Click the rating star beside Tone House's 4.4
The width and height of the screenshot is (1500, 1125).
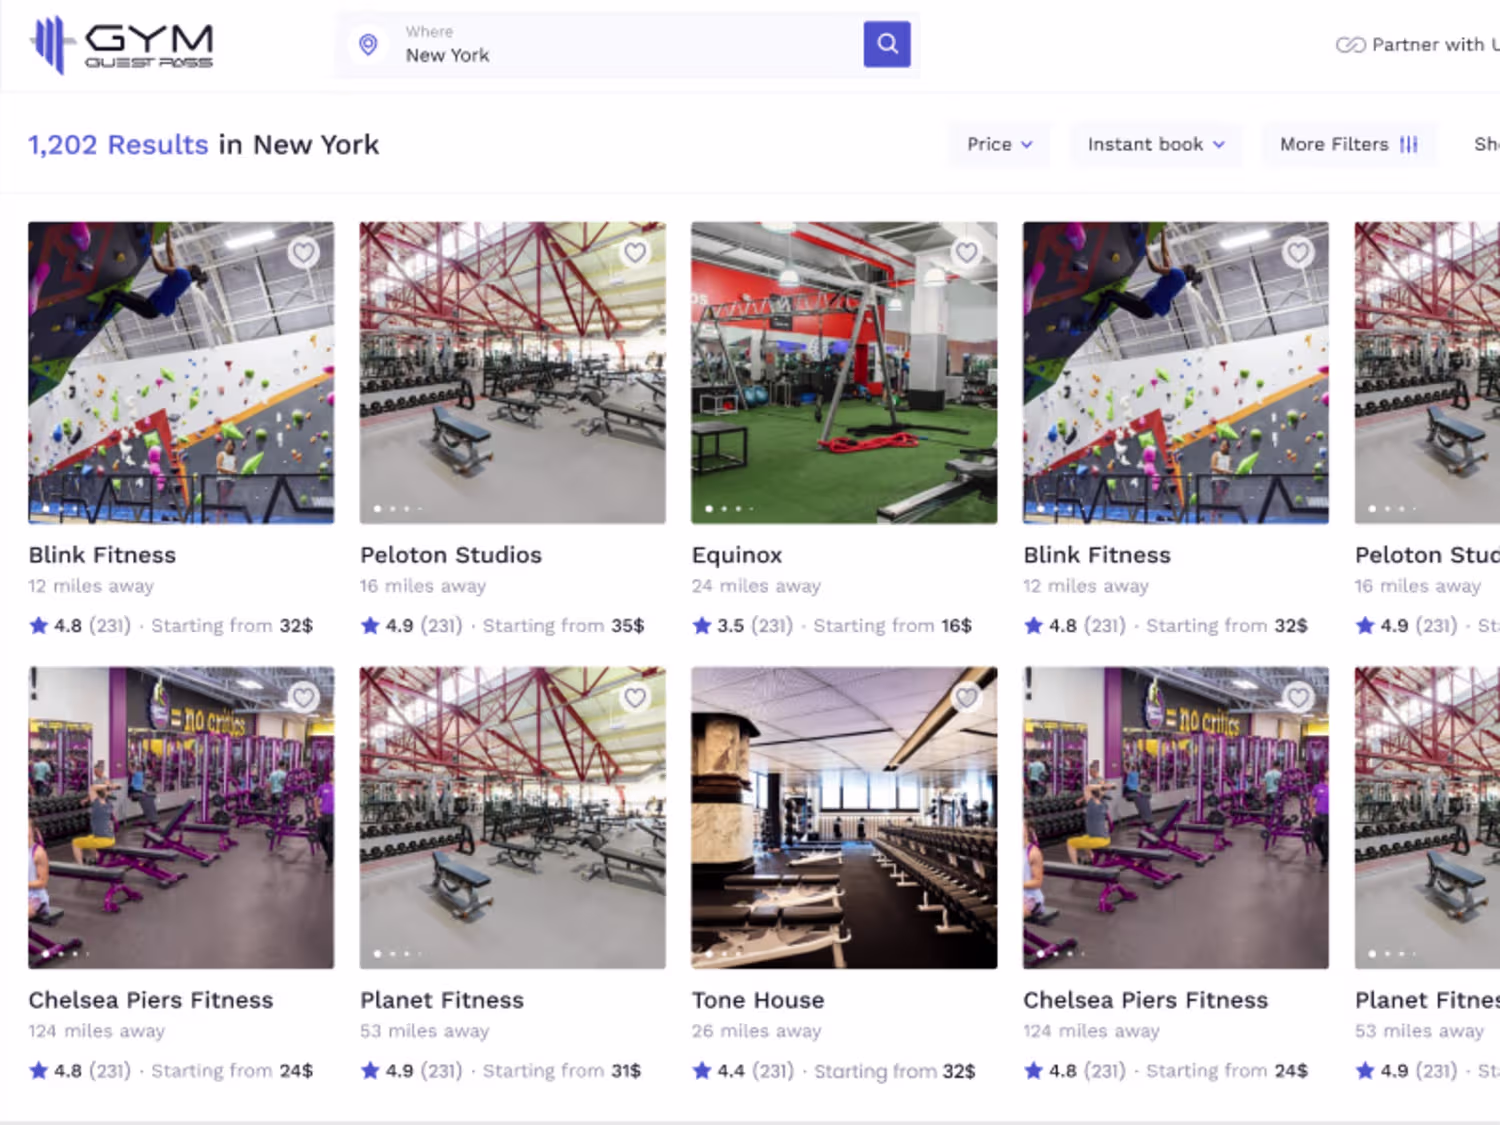click(x=702, y=1071)
